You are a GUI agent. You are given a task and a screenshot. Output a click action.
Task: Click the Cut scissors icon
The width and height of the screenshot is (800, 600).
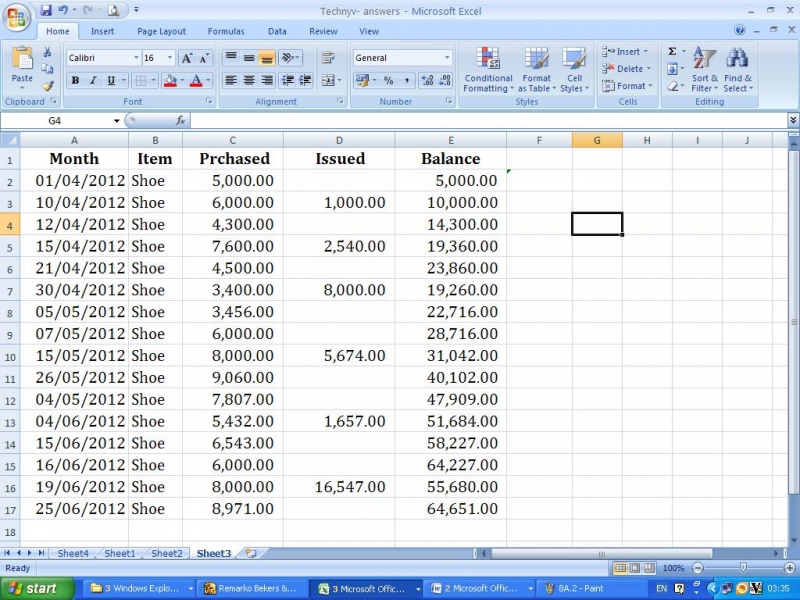pos(48,52)
